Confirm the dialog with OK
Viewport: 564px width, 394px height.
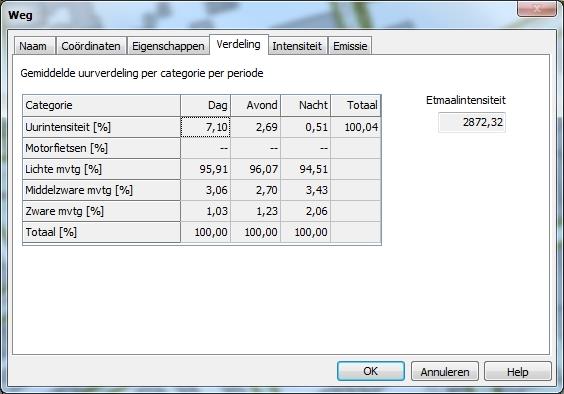[x=370, y=371]
